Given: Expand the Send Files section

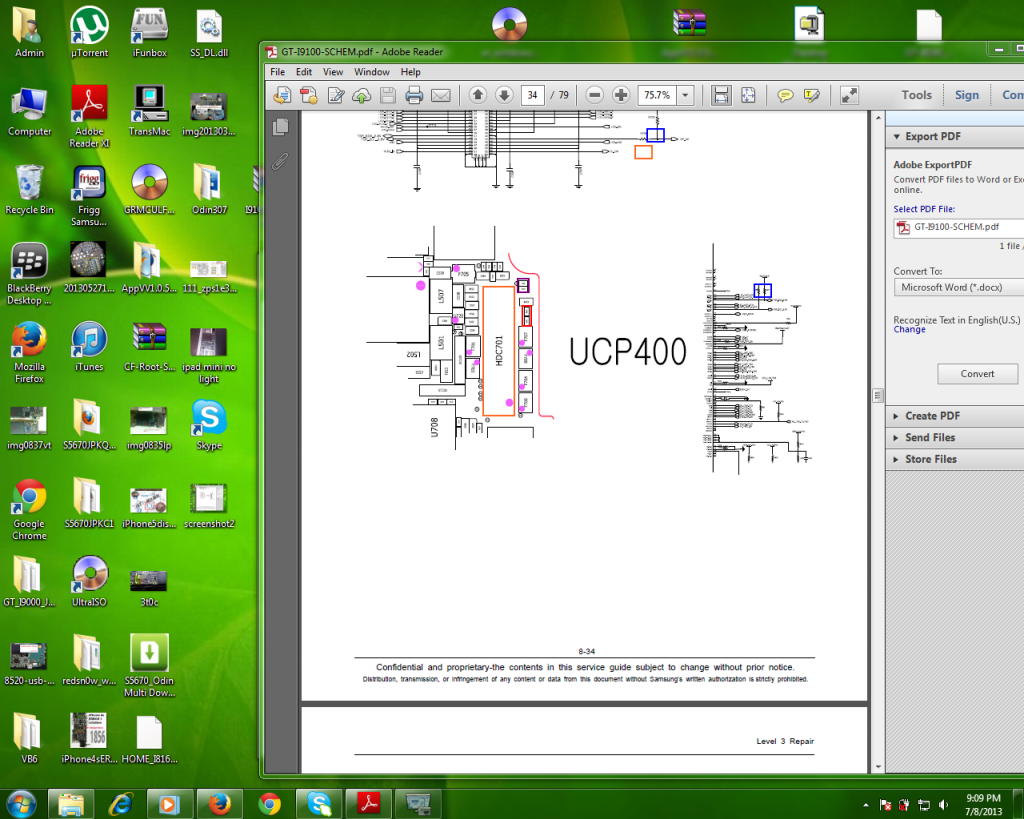Looking at the screenshot, I should pyautogui.click(x=930, y=438).
